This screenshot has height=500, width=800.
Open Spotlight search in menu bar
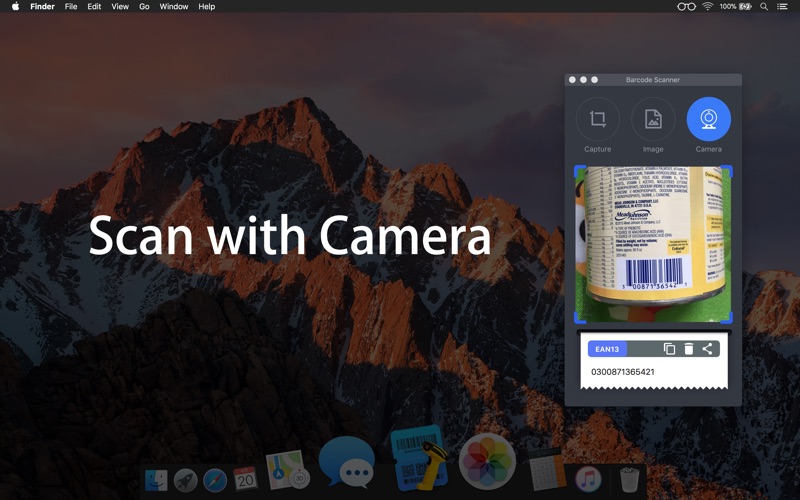point(764,7)
